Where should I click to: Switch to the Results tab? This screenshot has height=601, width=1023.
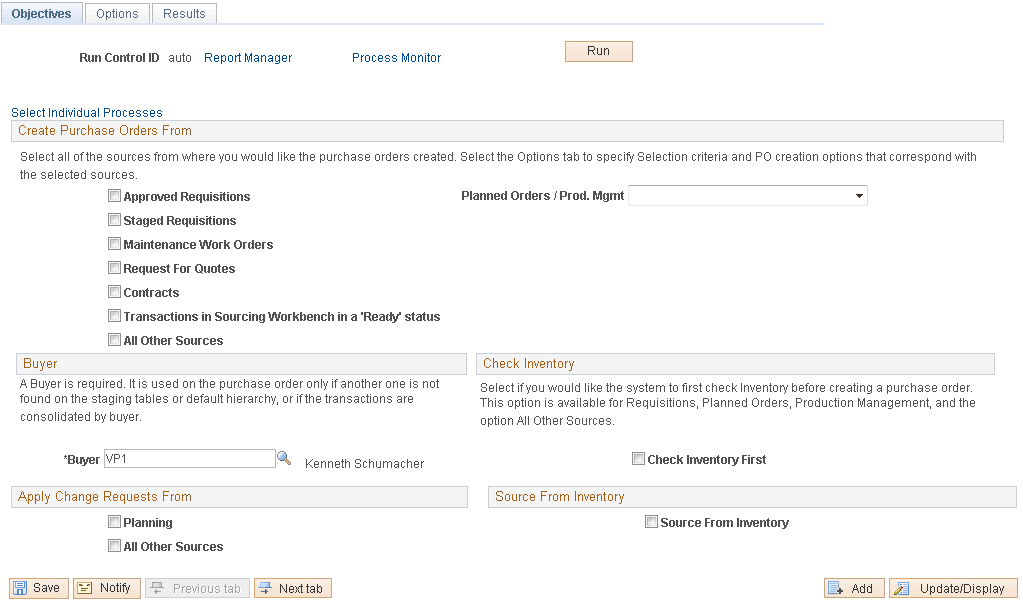click(x=184, y=13)
